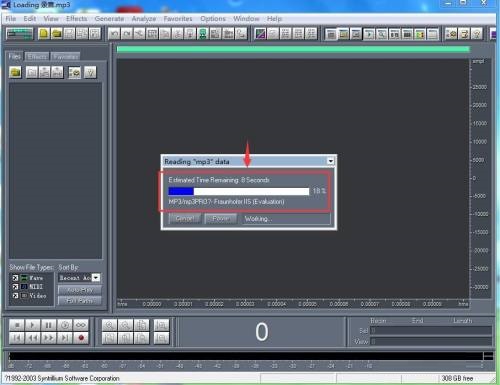Toggle the MIDI file type checkbox
500x385 pixels.
click(15, 287)
